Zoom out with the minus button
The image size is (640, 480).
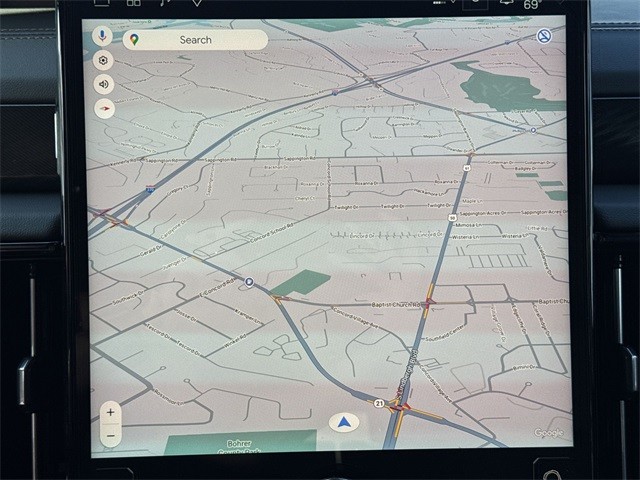pos(111,435)
